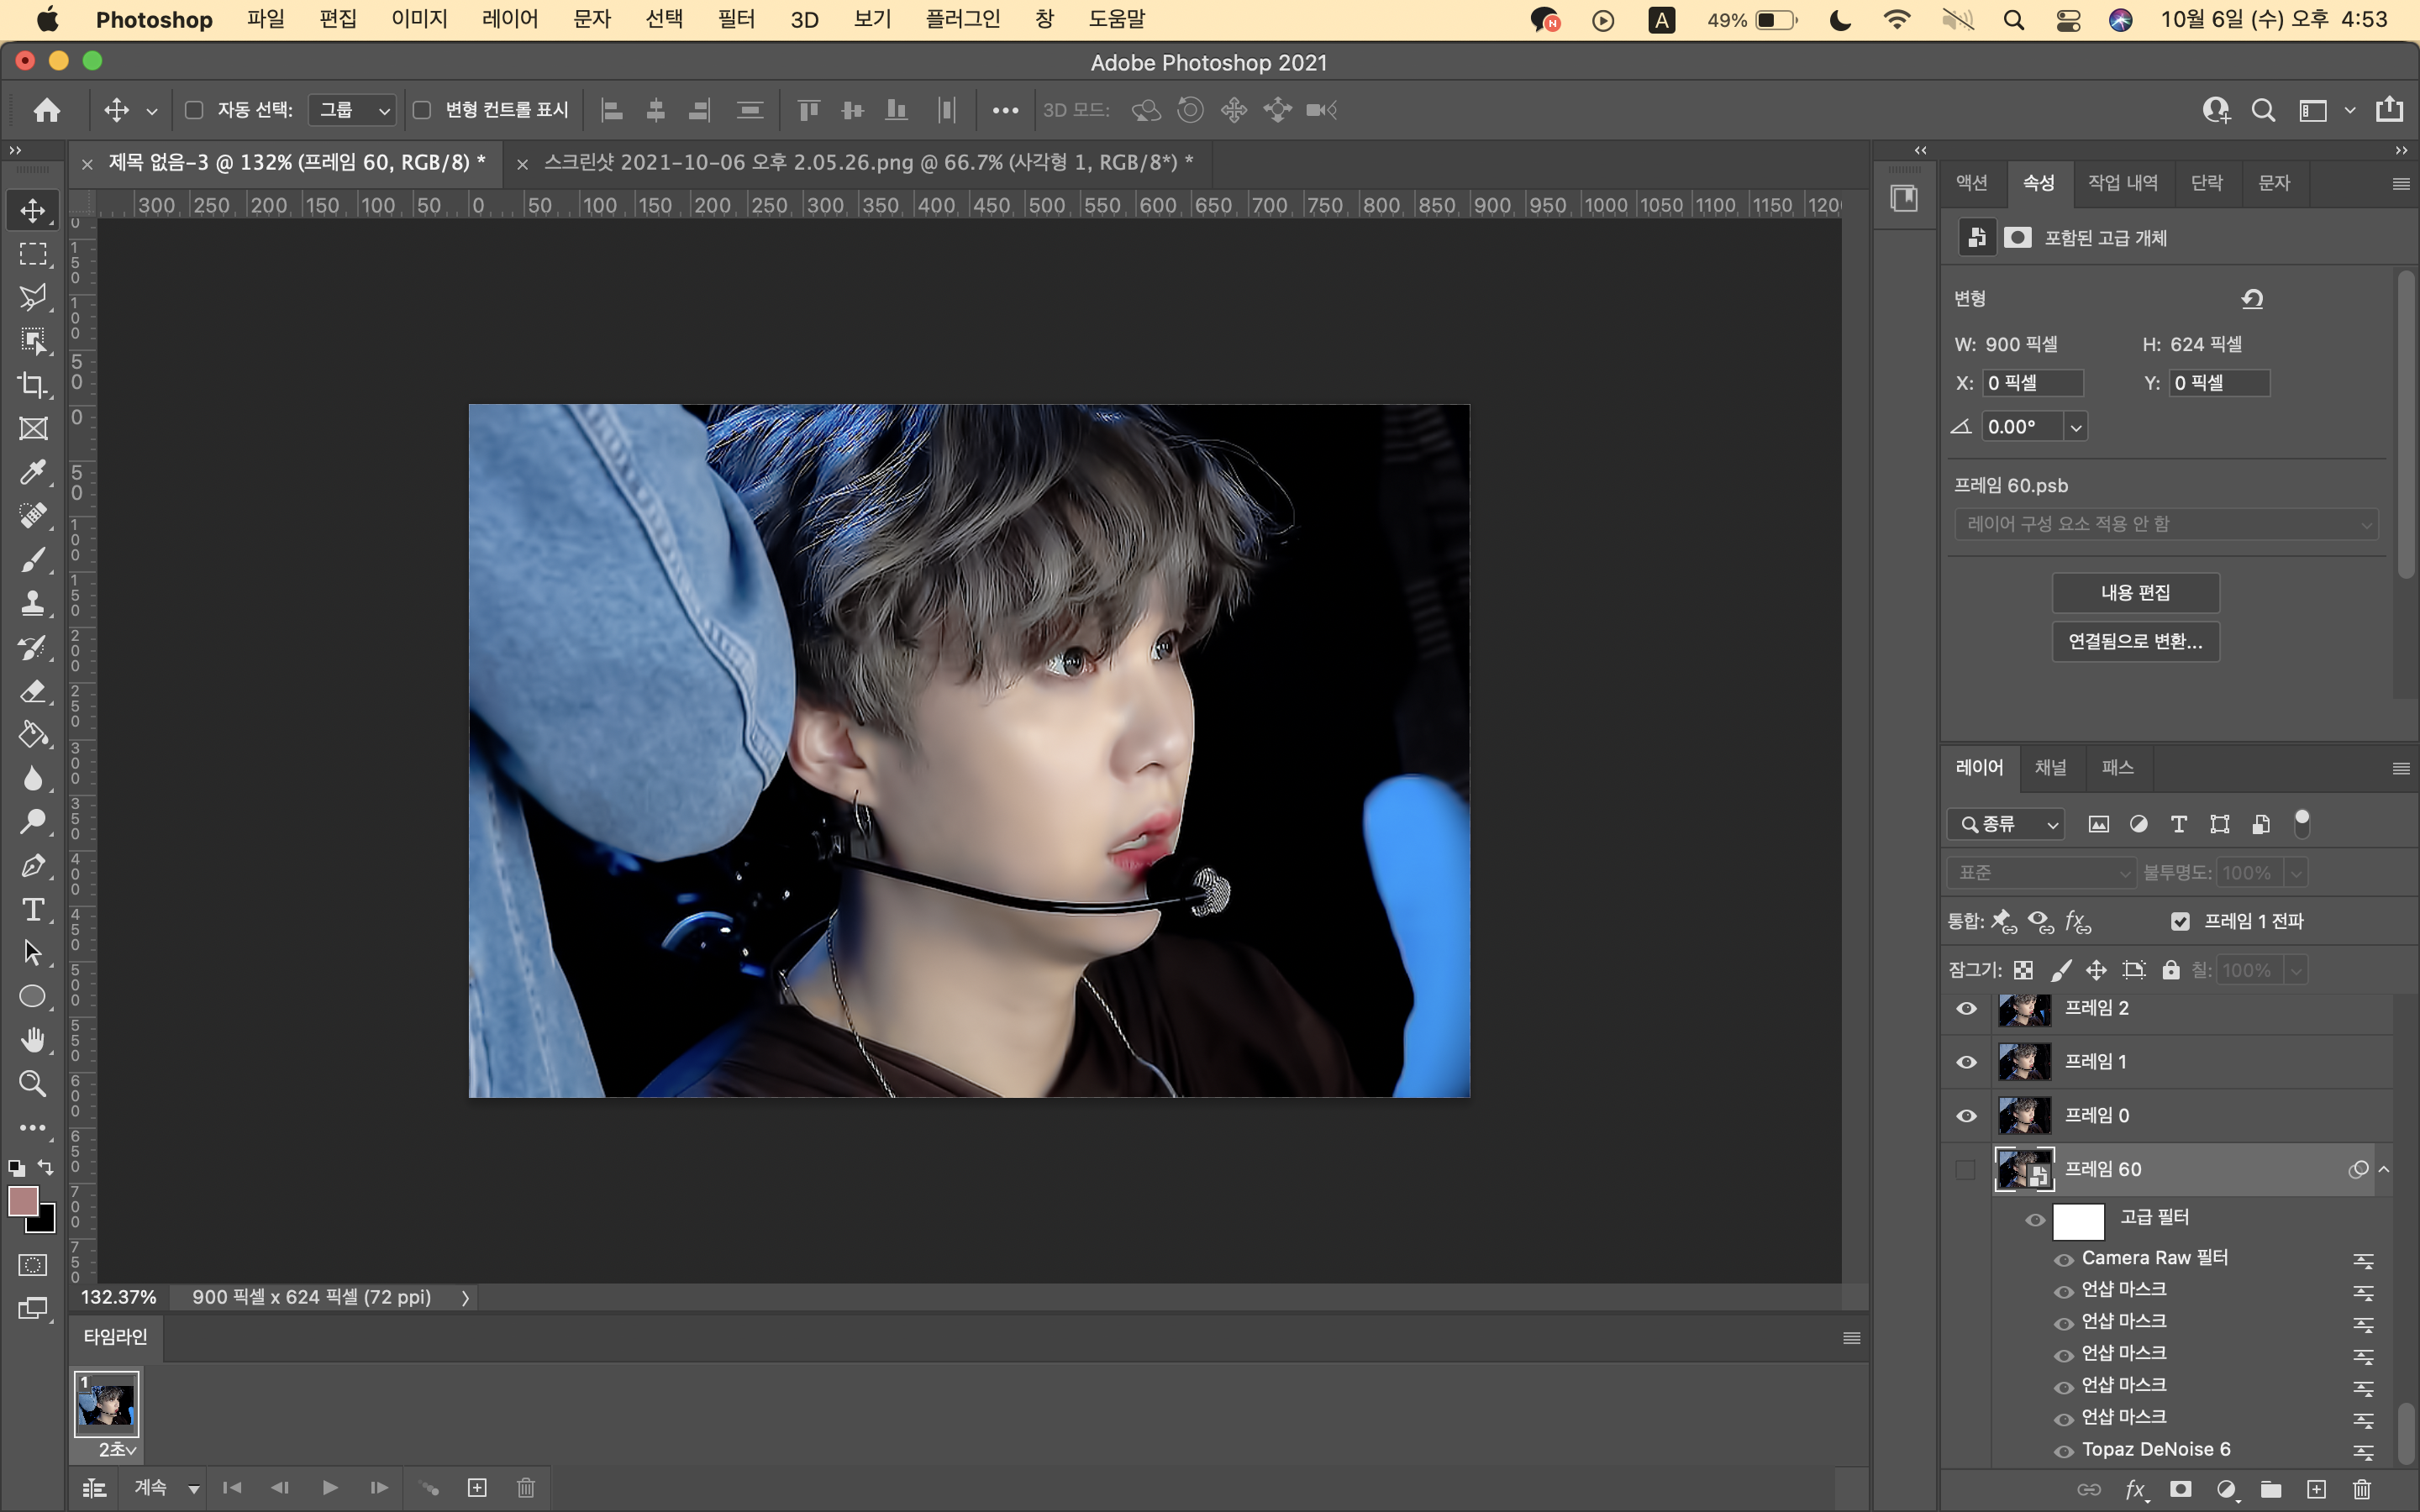Go to the Photoshop Home screen
The width and height of the screenshot is (2420, 1512).
pyautogui.click(x=46, y=110)
